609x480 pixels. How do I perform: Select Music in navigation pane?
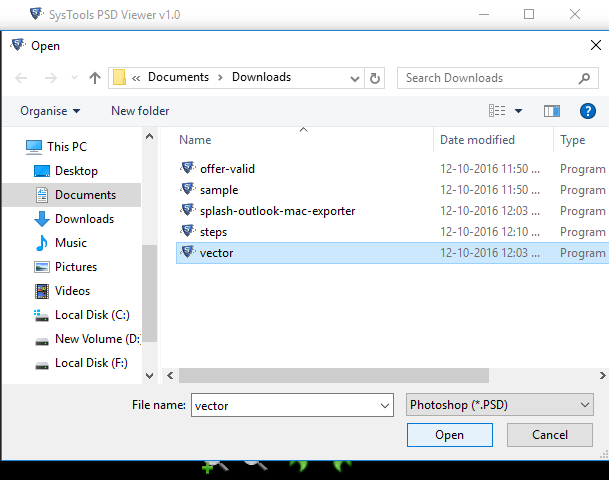(61, 243)
